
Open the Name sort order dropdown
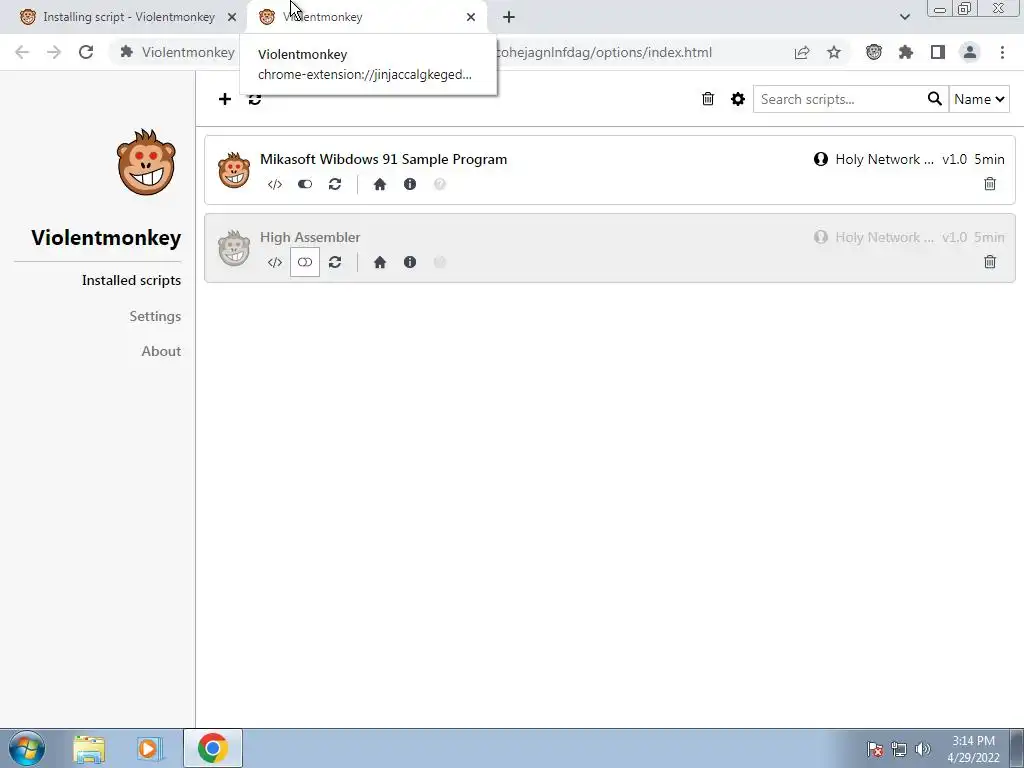(979, 99)
